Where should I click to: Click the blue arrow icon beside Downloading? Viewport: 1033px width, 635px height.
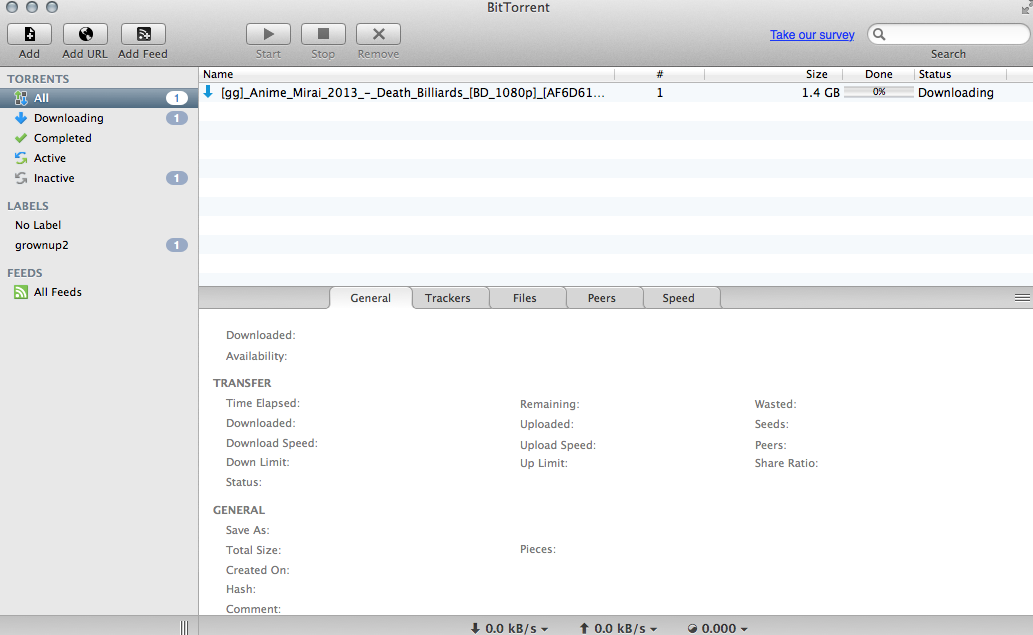(21, 118)
